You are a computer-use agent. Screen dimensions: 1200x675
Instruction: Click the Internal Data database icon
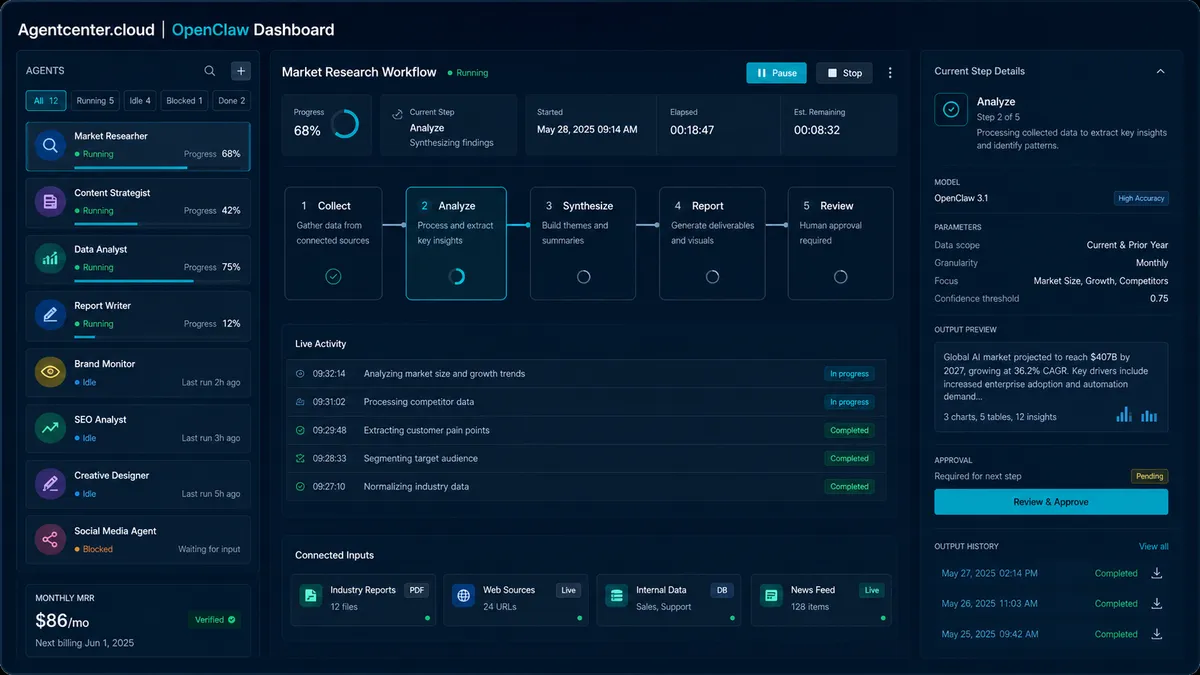tap(617, 596)
